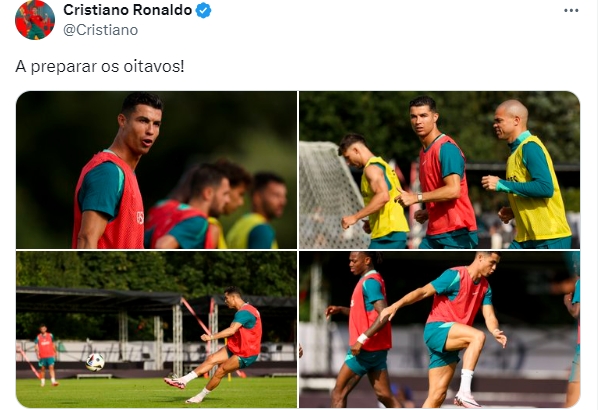Image resolution: width=599 pixels, height=410 pixels.
Task: Open the round profile avatar picture
Action: click(x=35, y=20)
